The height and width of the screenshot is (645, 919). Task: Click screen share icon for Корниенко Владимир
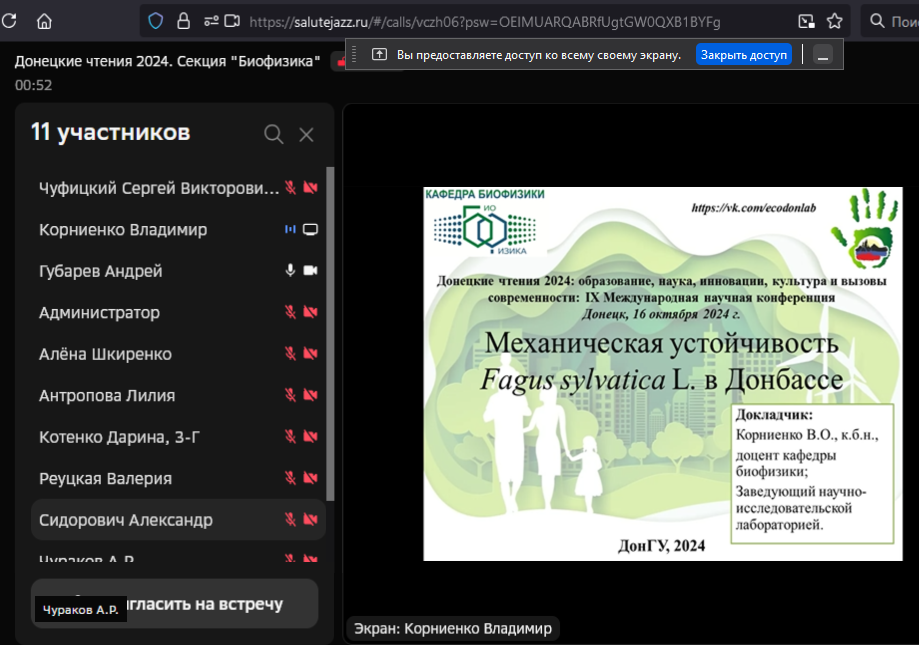point(311,230)
